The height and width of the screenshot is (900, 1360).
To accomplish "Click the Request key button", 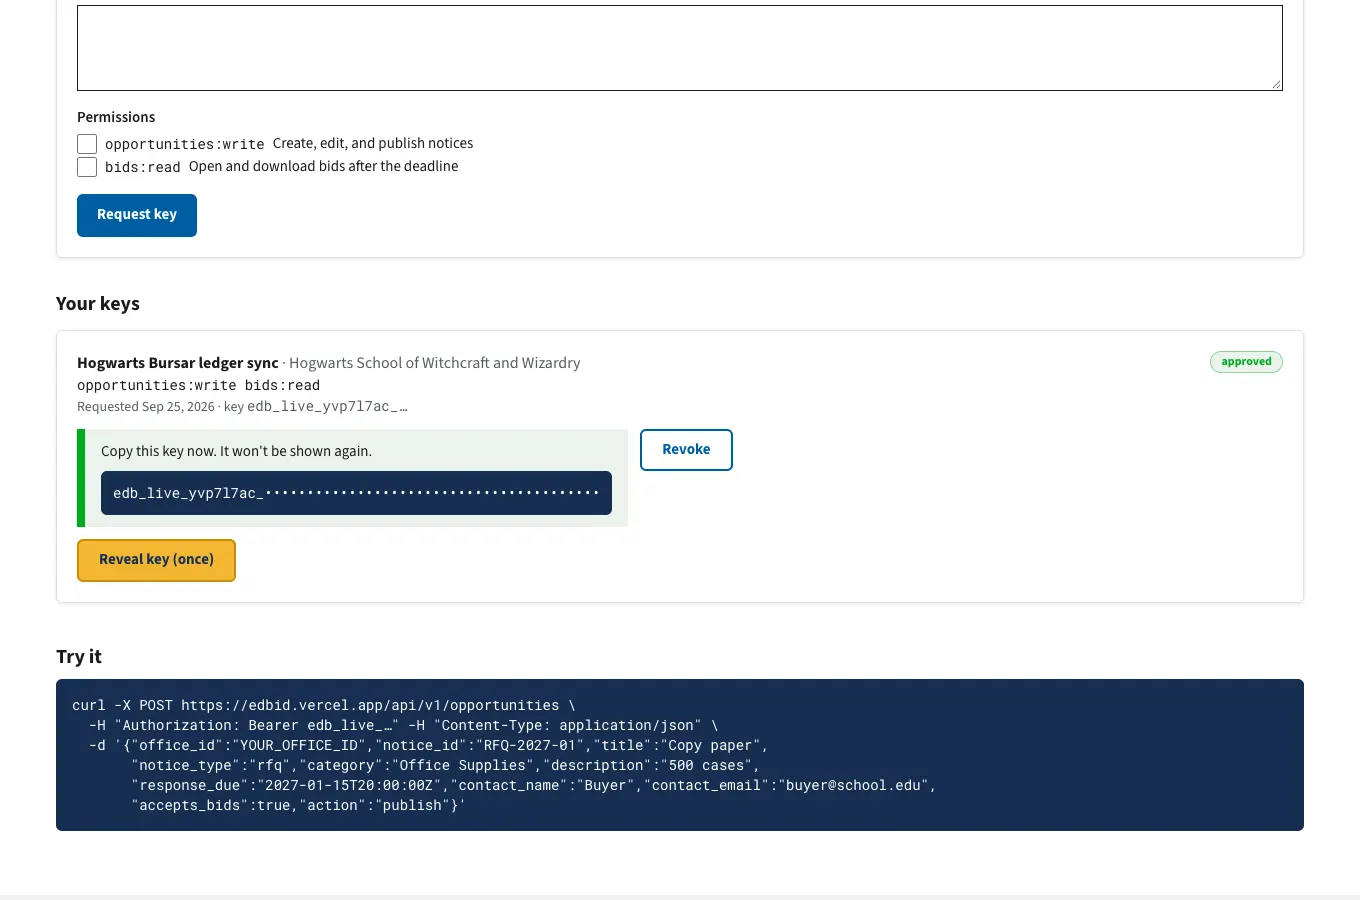I will [x=137, y=215].
